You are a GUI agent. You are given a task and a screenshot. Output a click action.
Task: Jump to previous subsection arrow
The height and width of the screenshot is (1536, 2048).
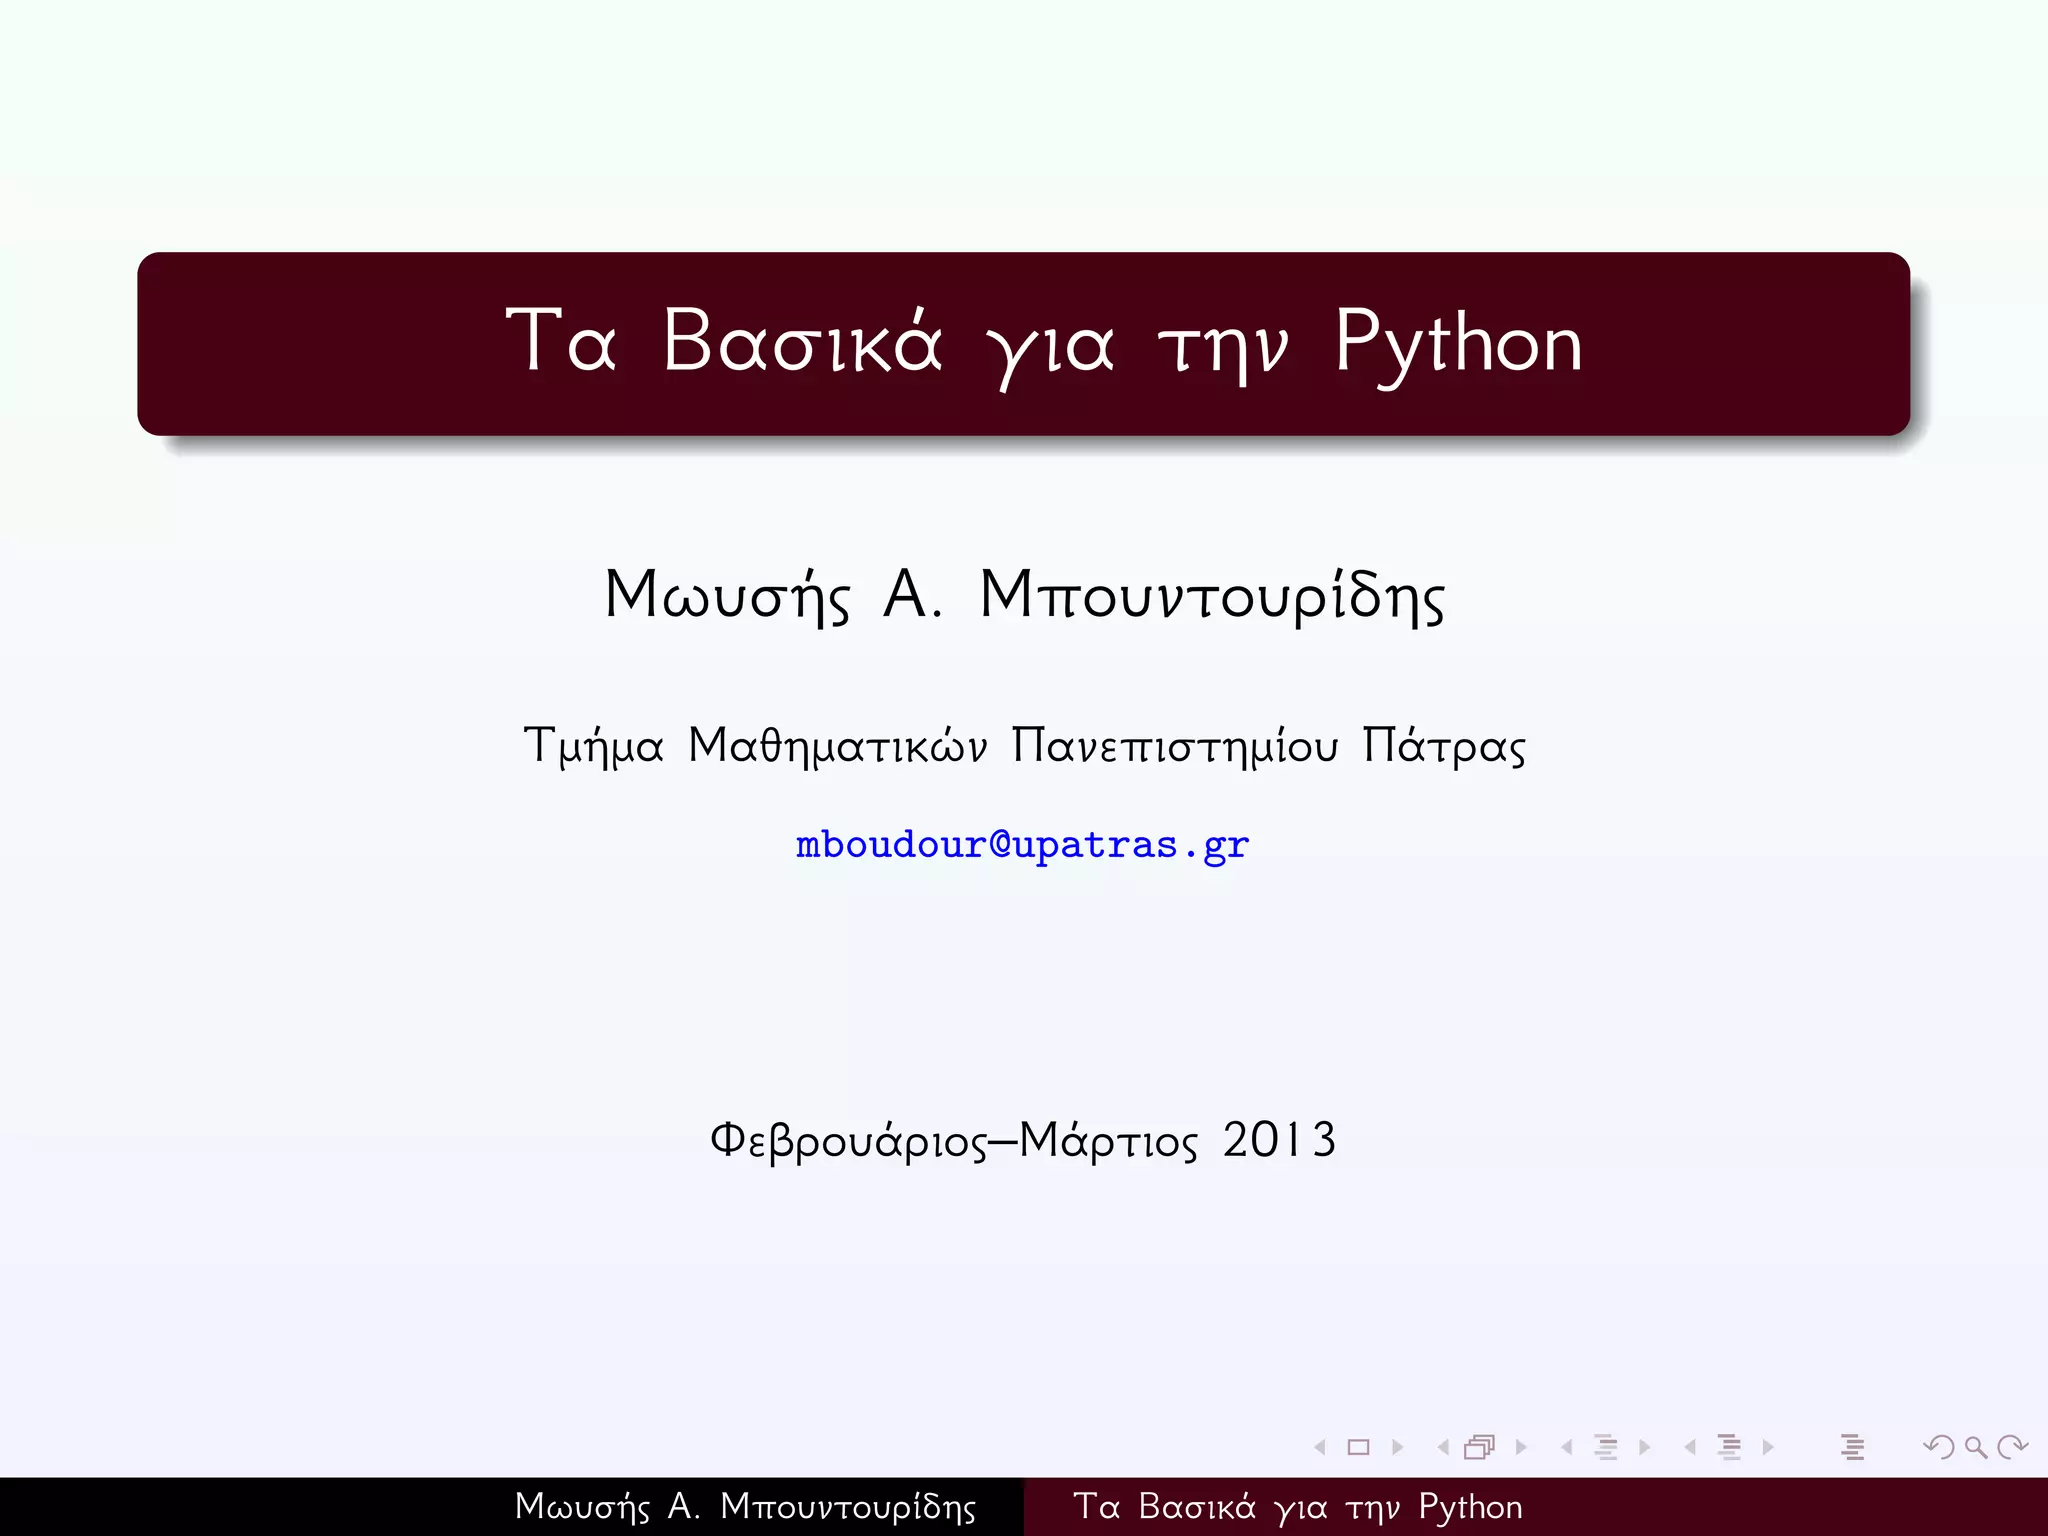click(x=1567, y=1447)
